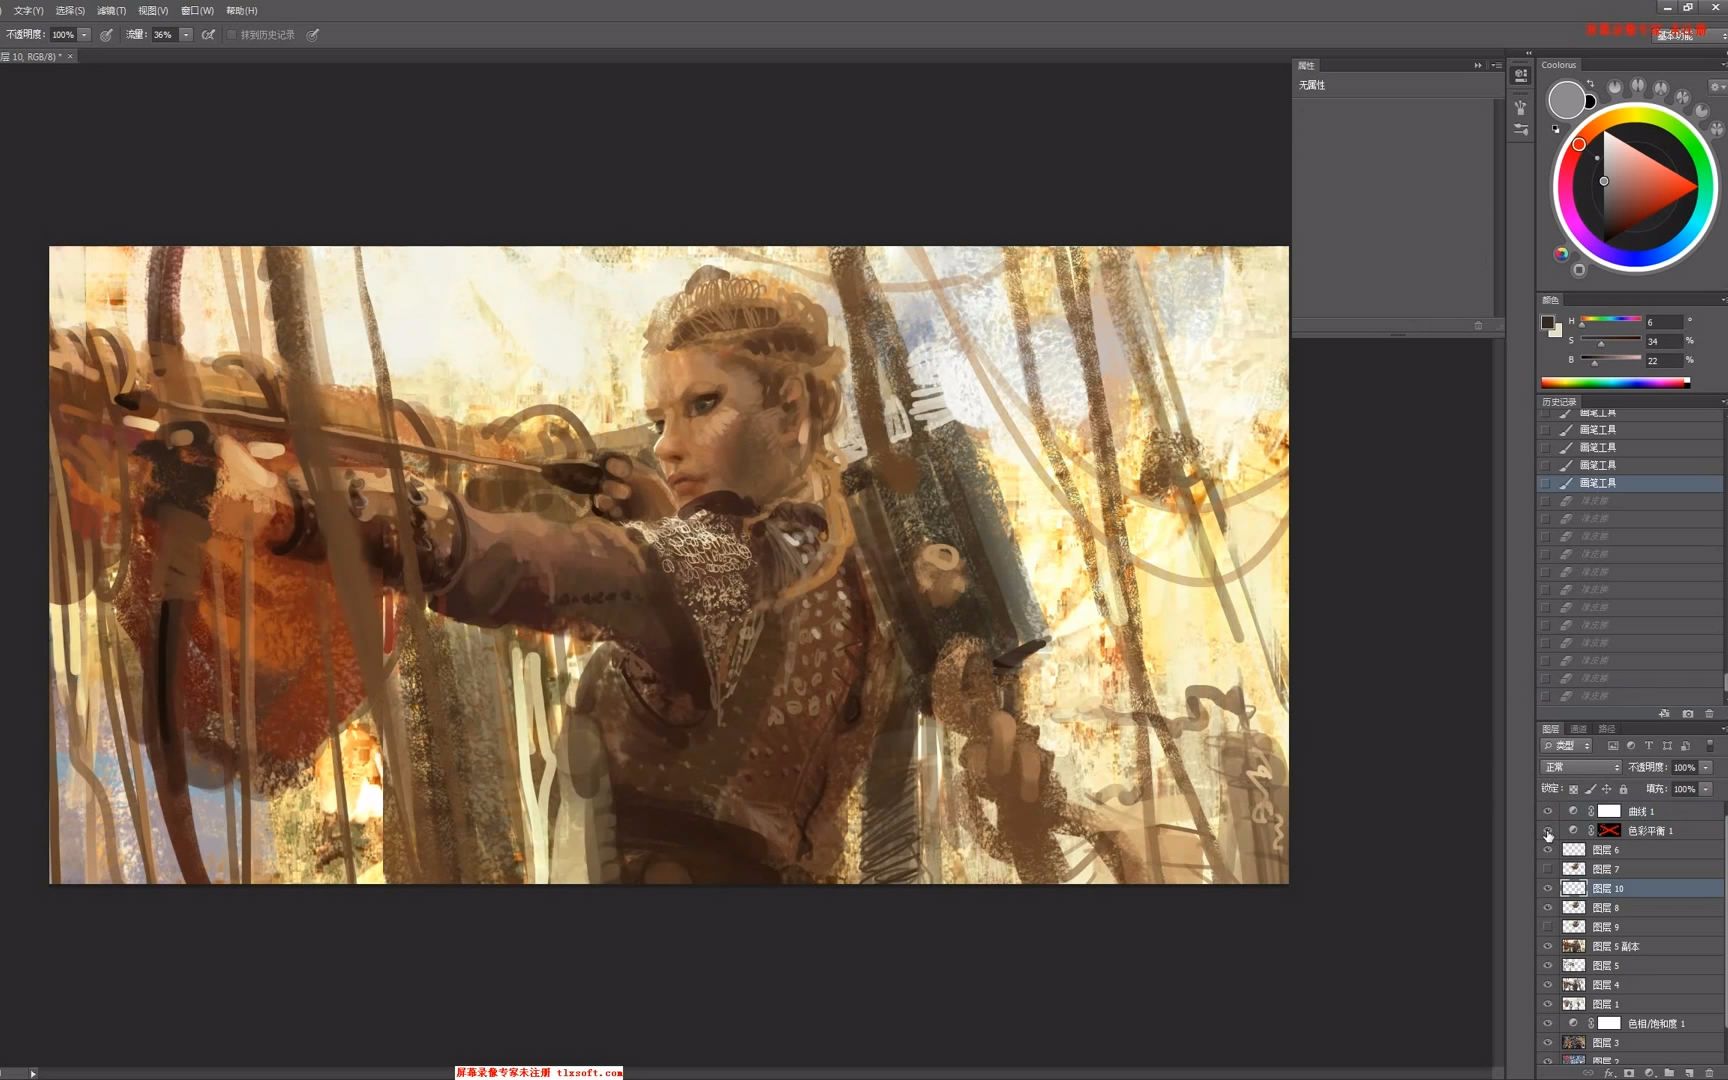1728x1080 pixels.
Task: Open the Coolorus color mixer round icon
Action: tap(1561, 254)
